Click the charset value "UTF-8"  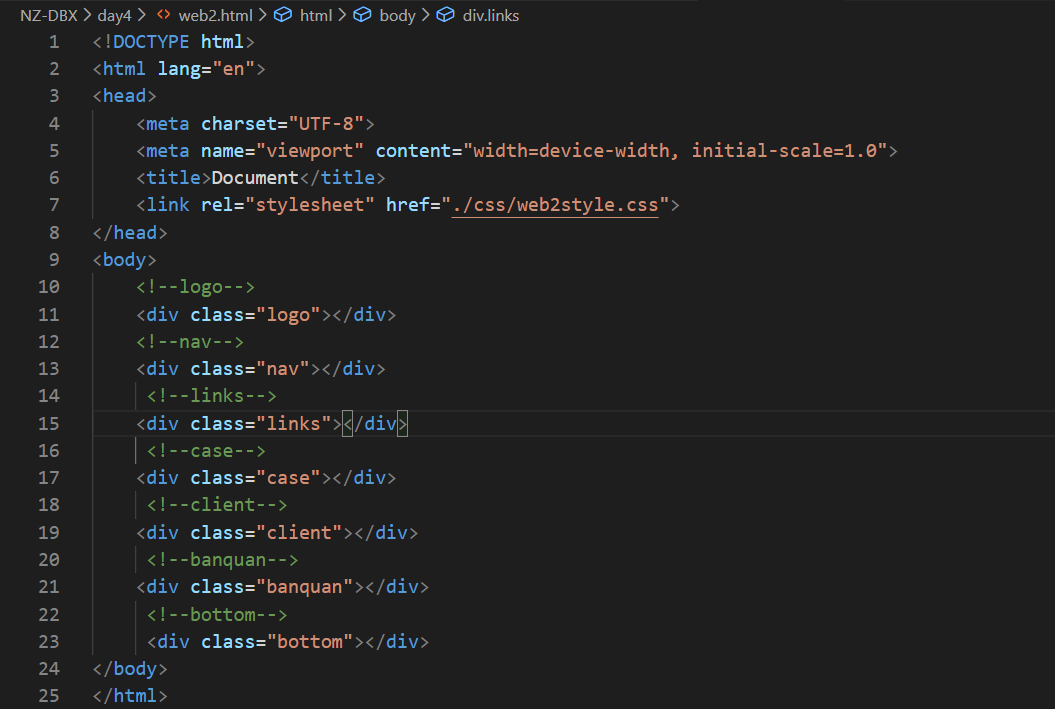coord(326,124)
